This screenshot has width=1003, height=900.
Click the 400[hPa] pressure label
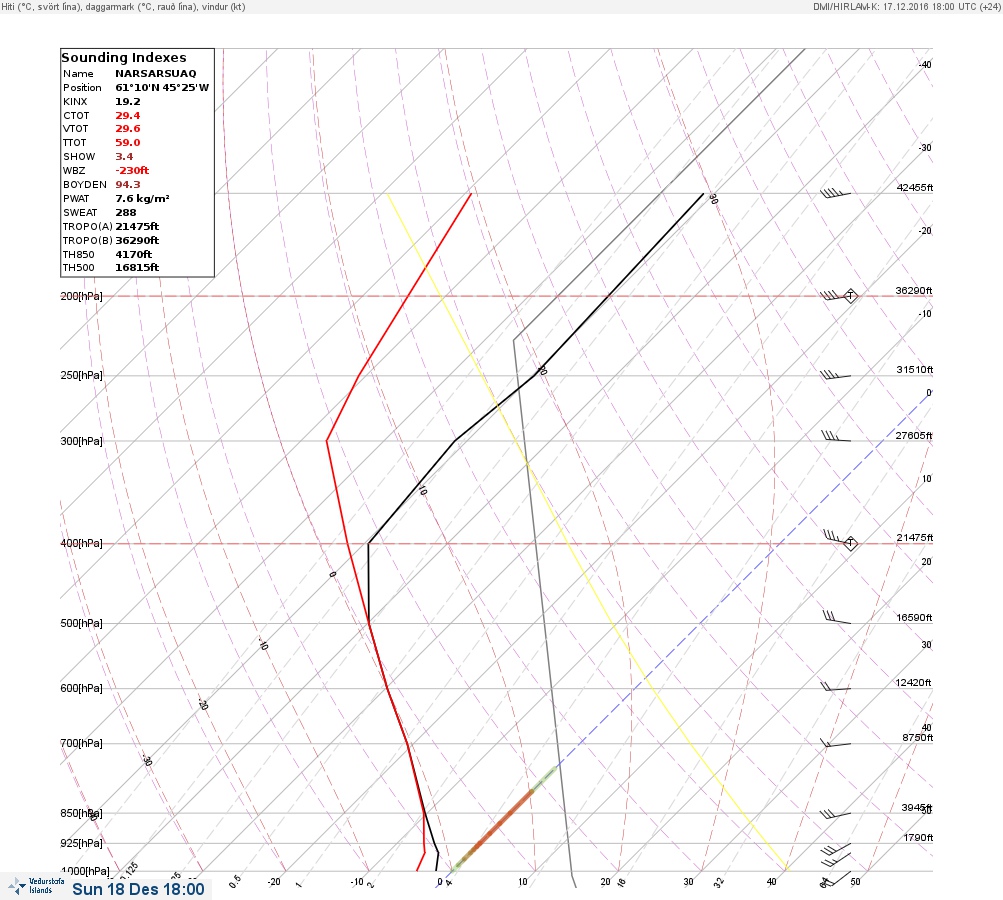(x=81, y=543)
